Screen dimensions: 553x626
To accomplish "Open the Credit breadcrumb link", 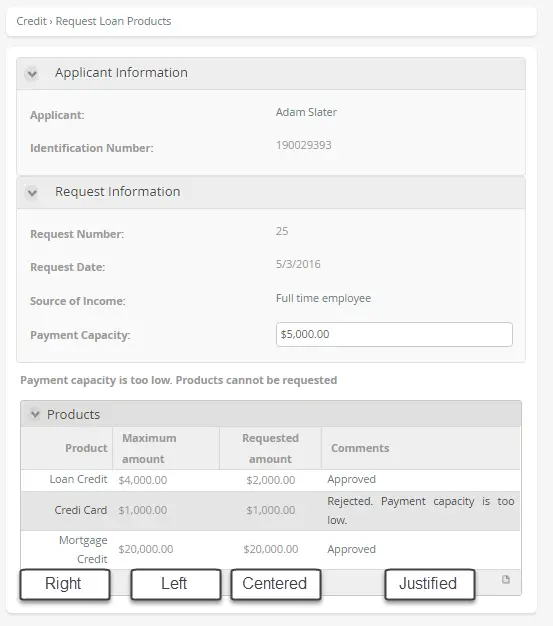I will [31, 21].
